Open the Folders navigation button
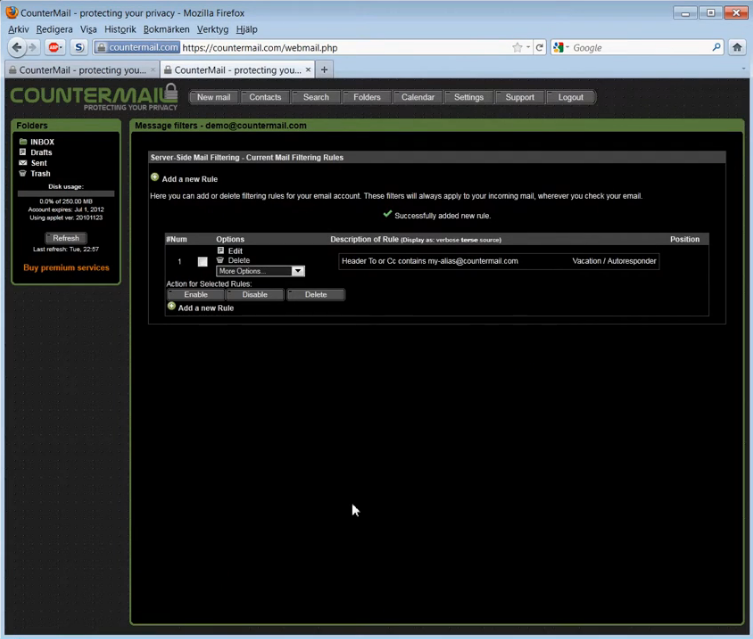This screenshot has height=639, width=753. pyautogui.click(x=367, y=97)
